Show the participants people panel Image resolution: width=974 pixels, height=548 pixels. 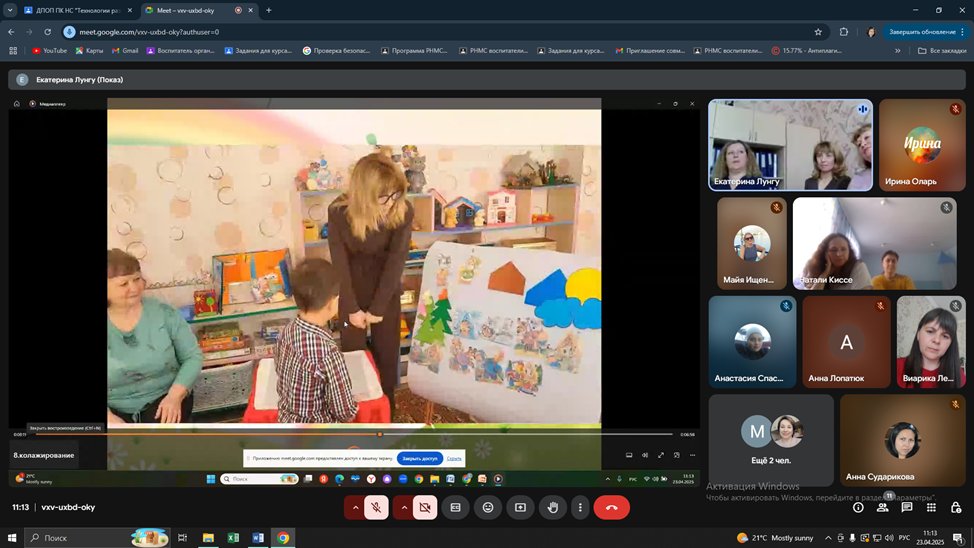(882, 508)
